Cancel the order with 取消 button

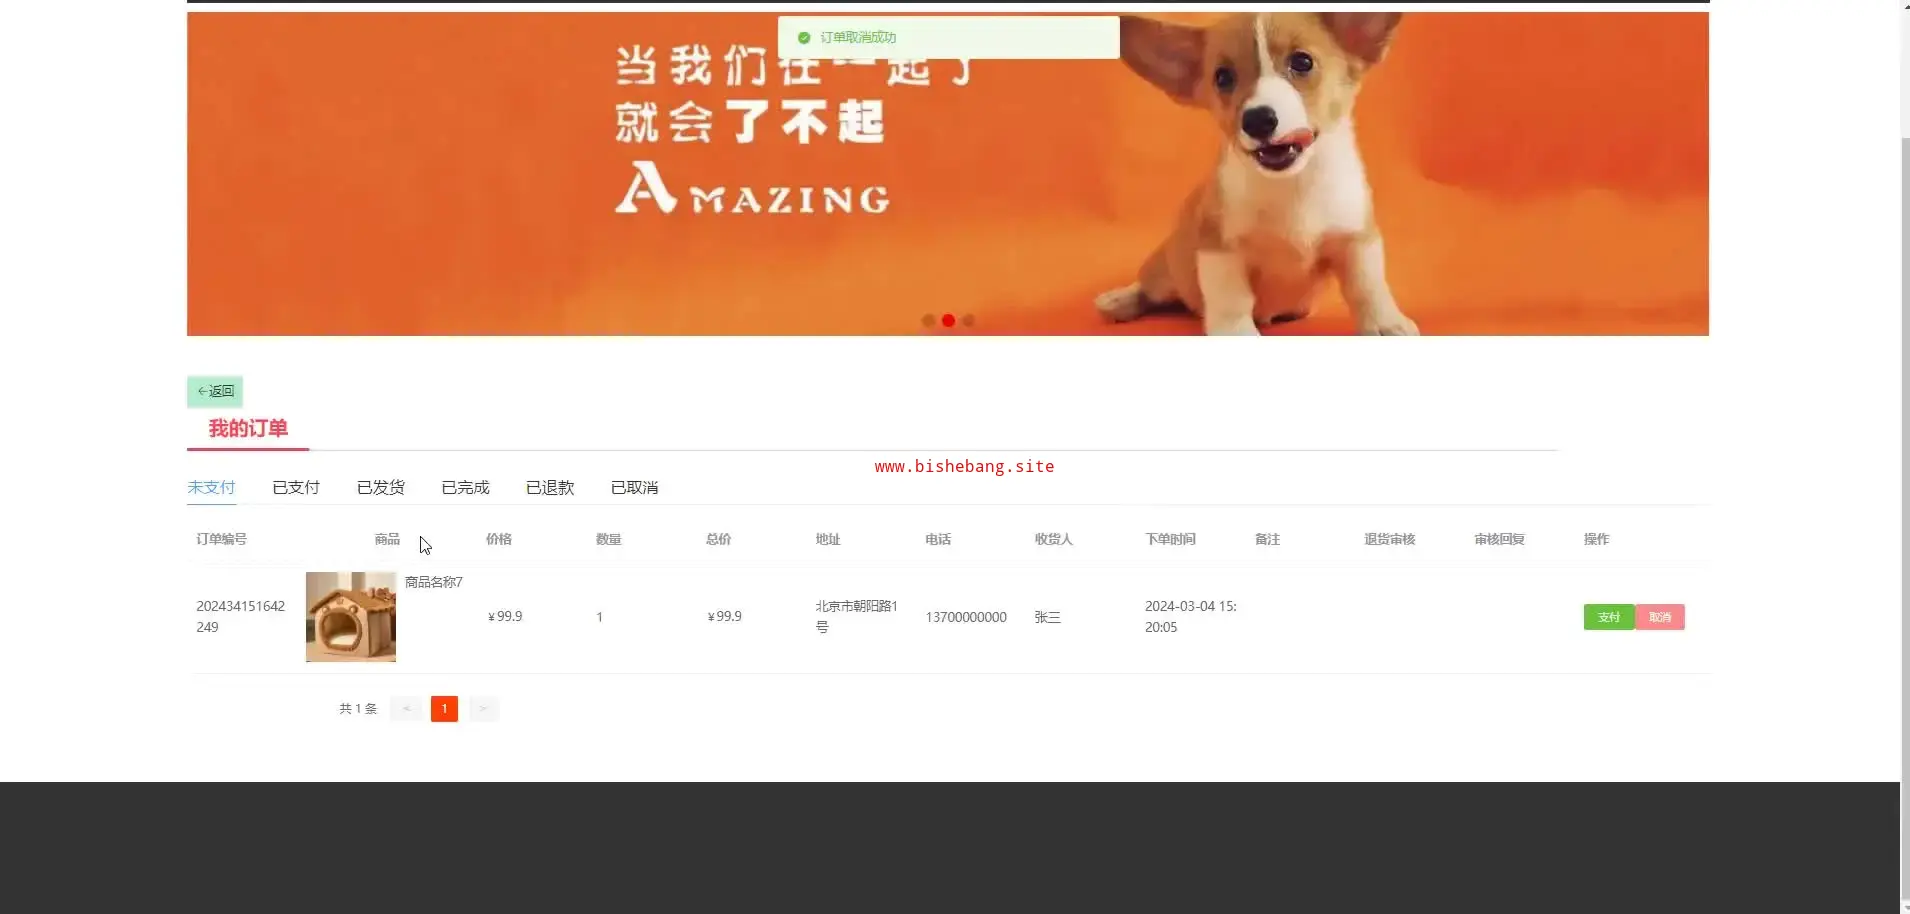1660,617
